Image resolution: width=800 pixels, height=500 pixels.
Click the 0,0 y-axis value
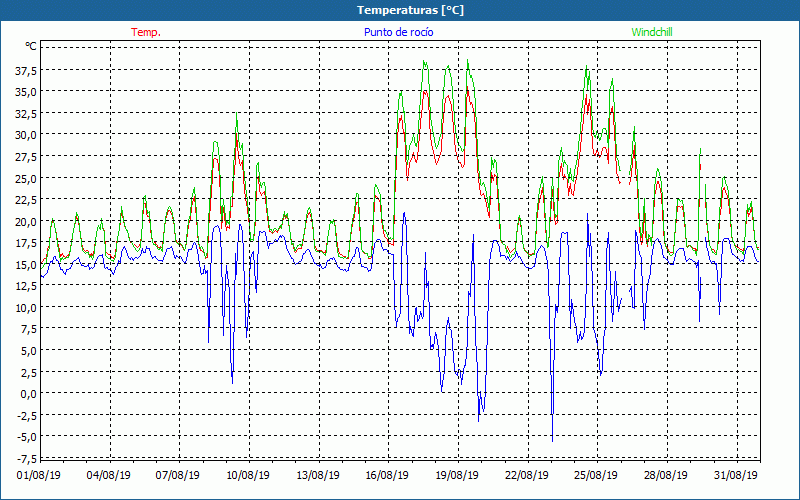29,394
